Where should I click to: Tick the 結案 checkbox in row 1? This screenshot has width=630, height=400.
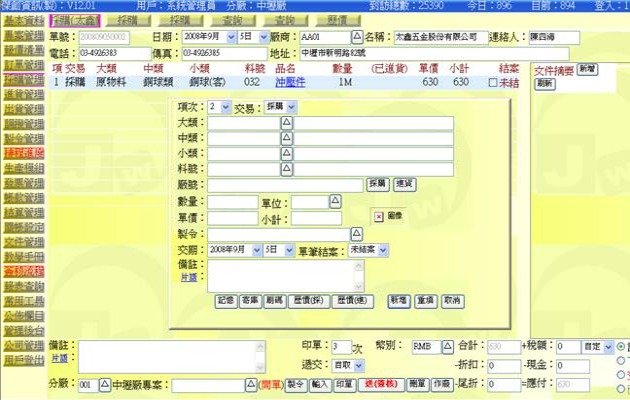coord(492,83)
